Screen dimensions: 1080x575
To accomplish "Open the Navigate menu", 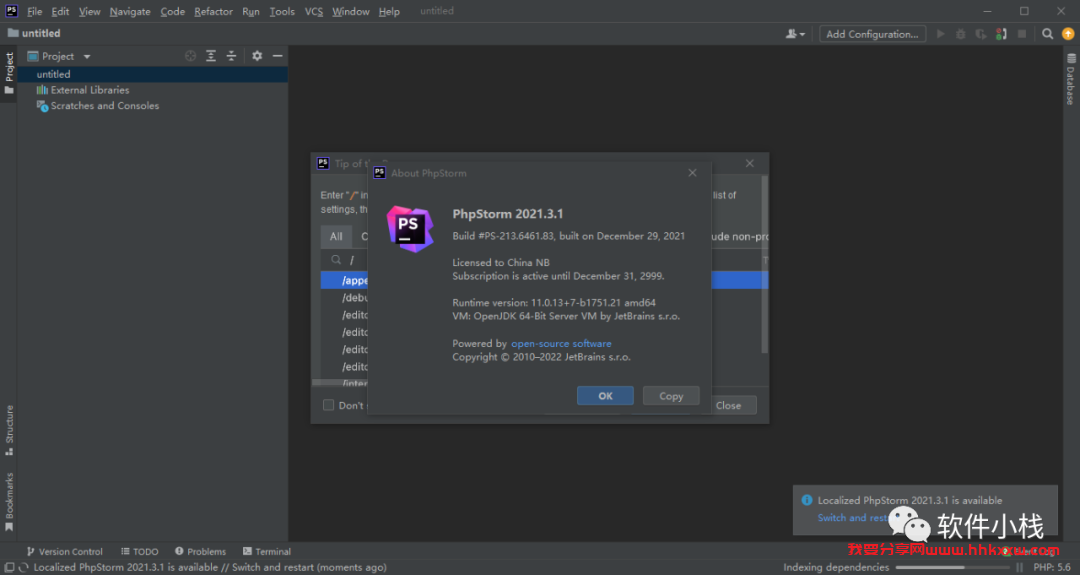I will [129, 12].
